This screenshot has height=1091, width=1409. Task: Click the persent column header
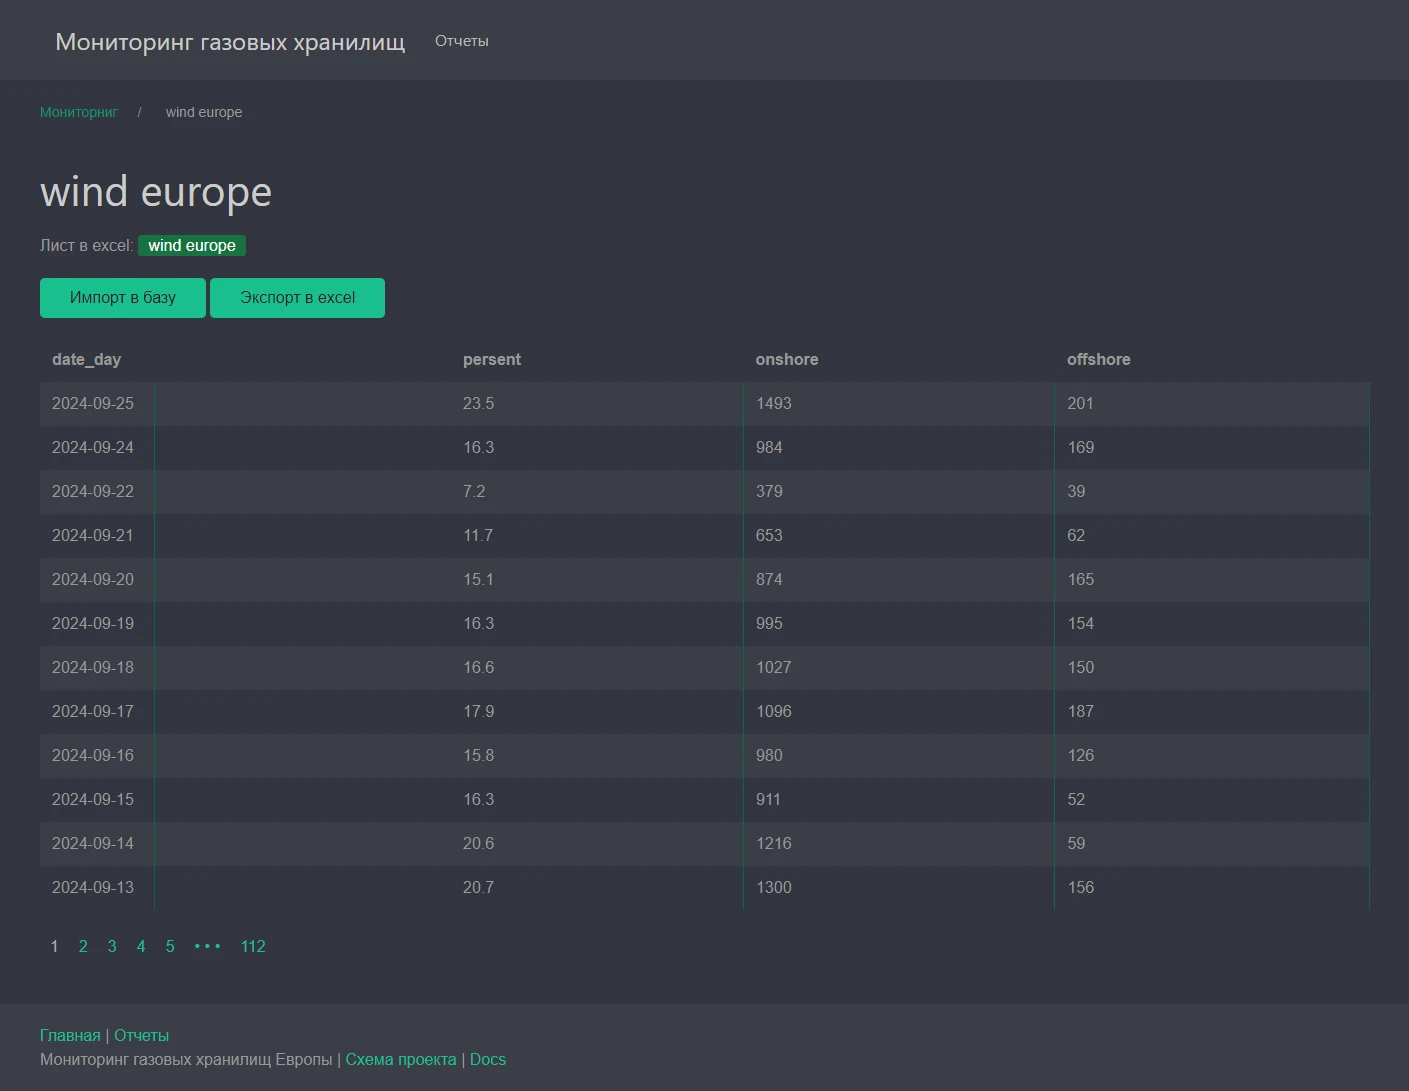coord(491,360)
